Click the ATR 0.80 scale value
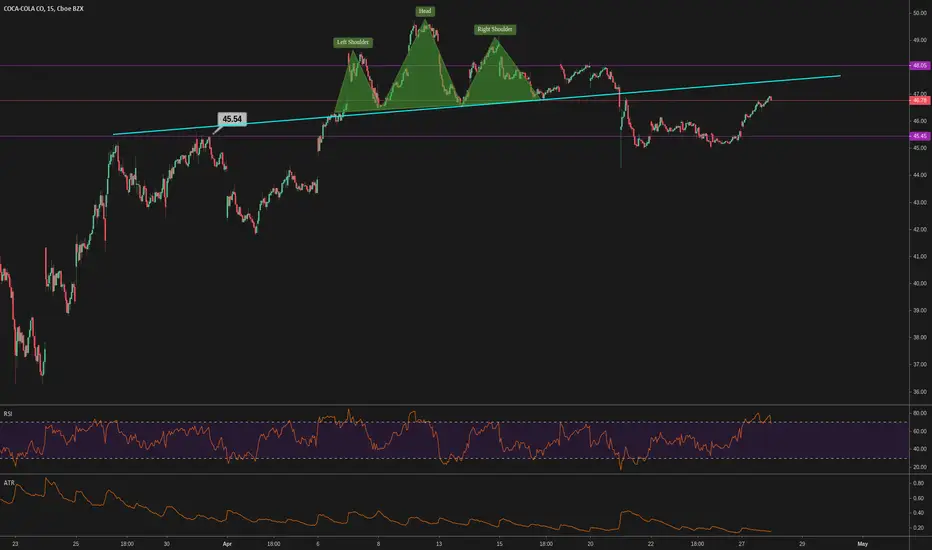The height and width of the screenshot is (550, 932). point(919,483)
